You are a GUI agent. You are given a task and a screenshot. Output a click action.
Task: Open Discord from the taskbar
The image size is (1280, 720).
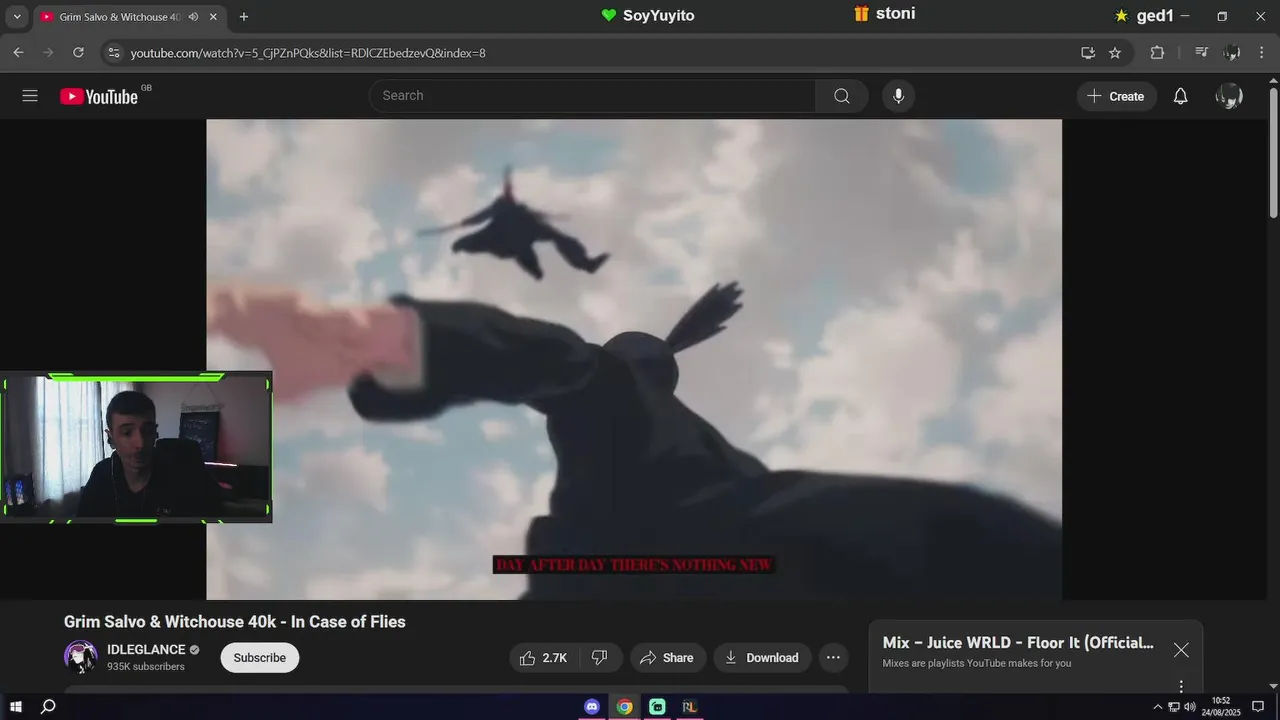tap(592, 706)
